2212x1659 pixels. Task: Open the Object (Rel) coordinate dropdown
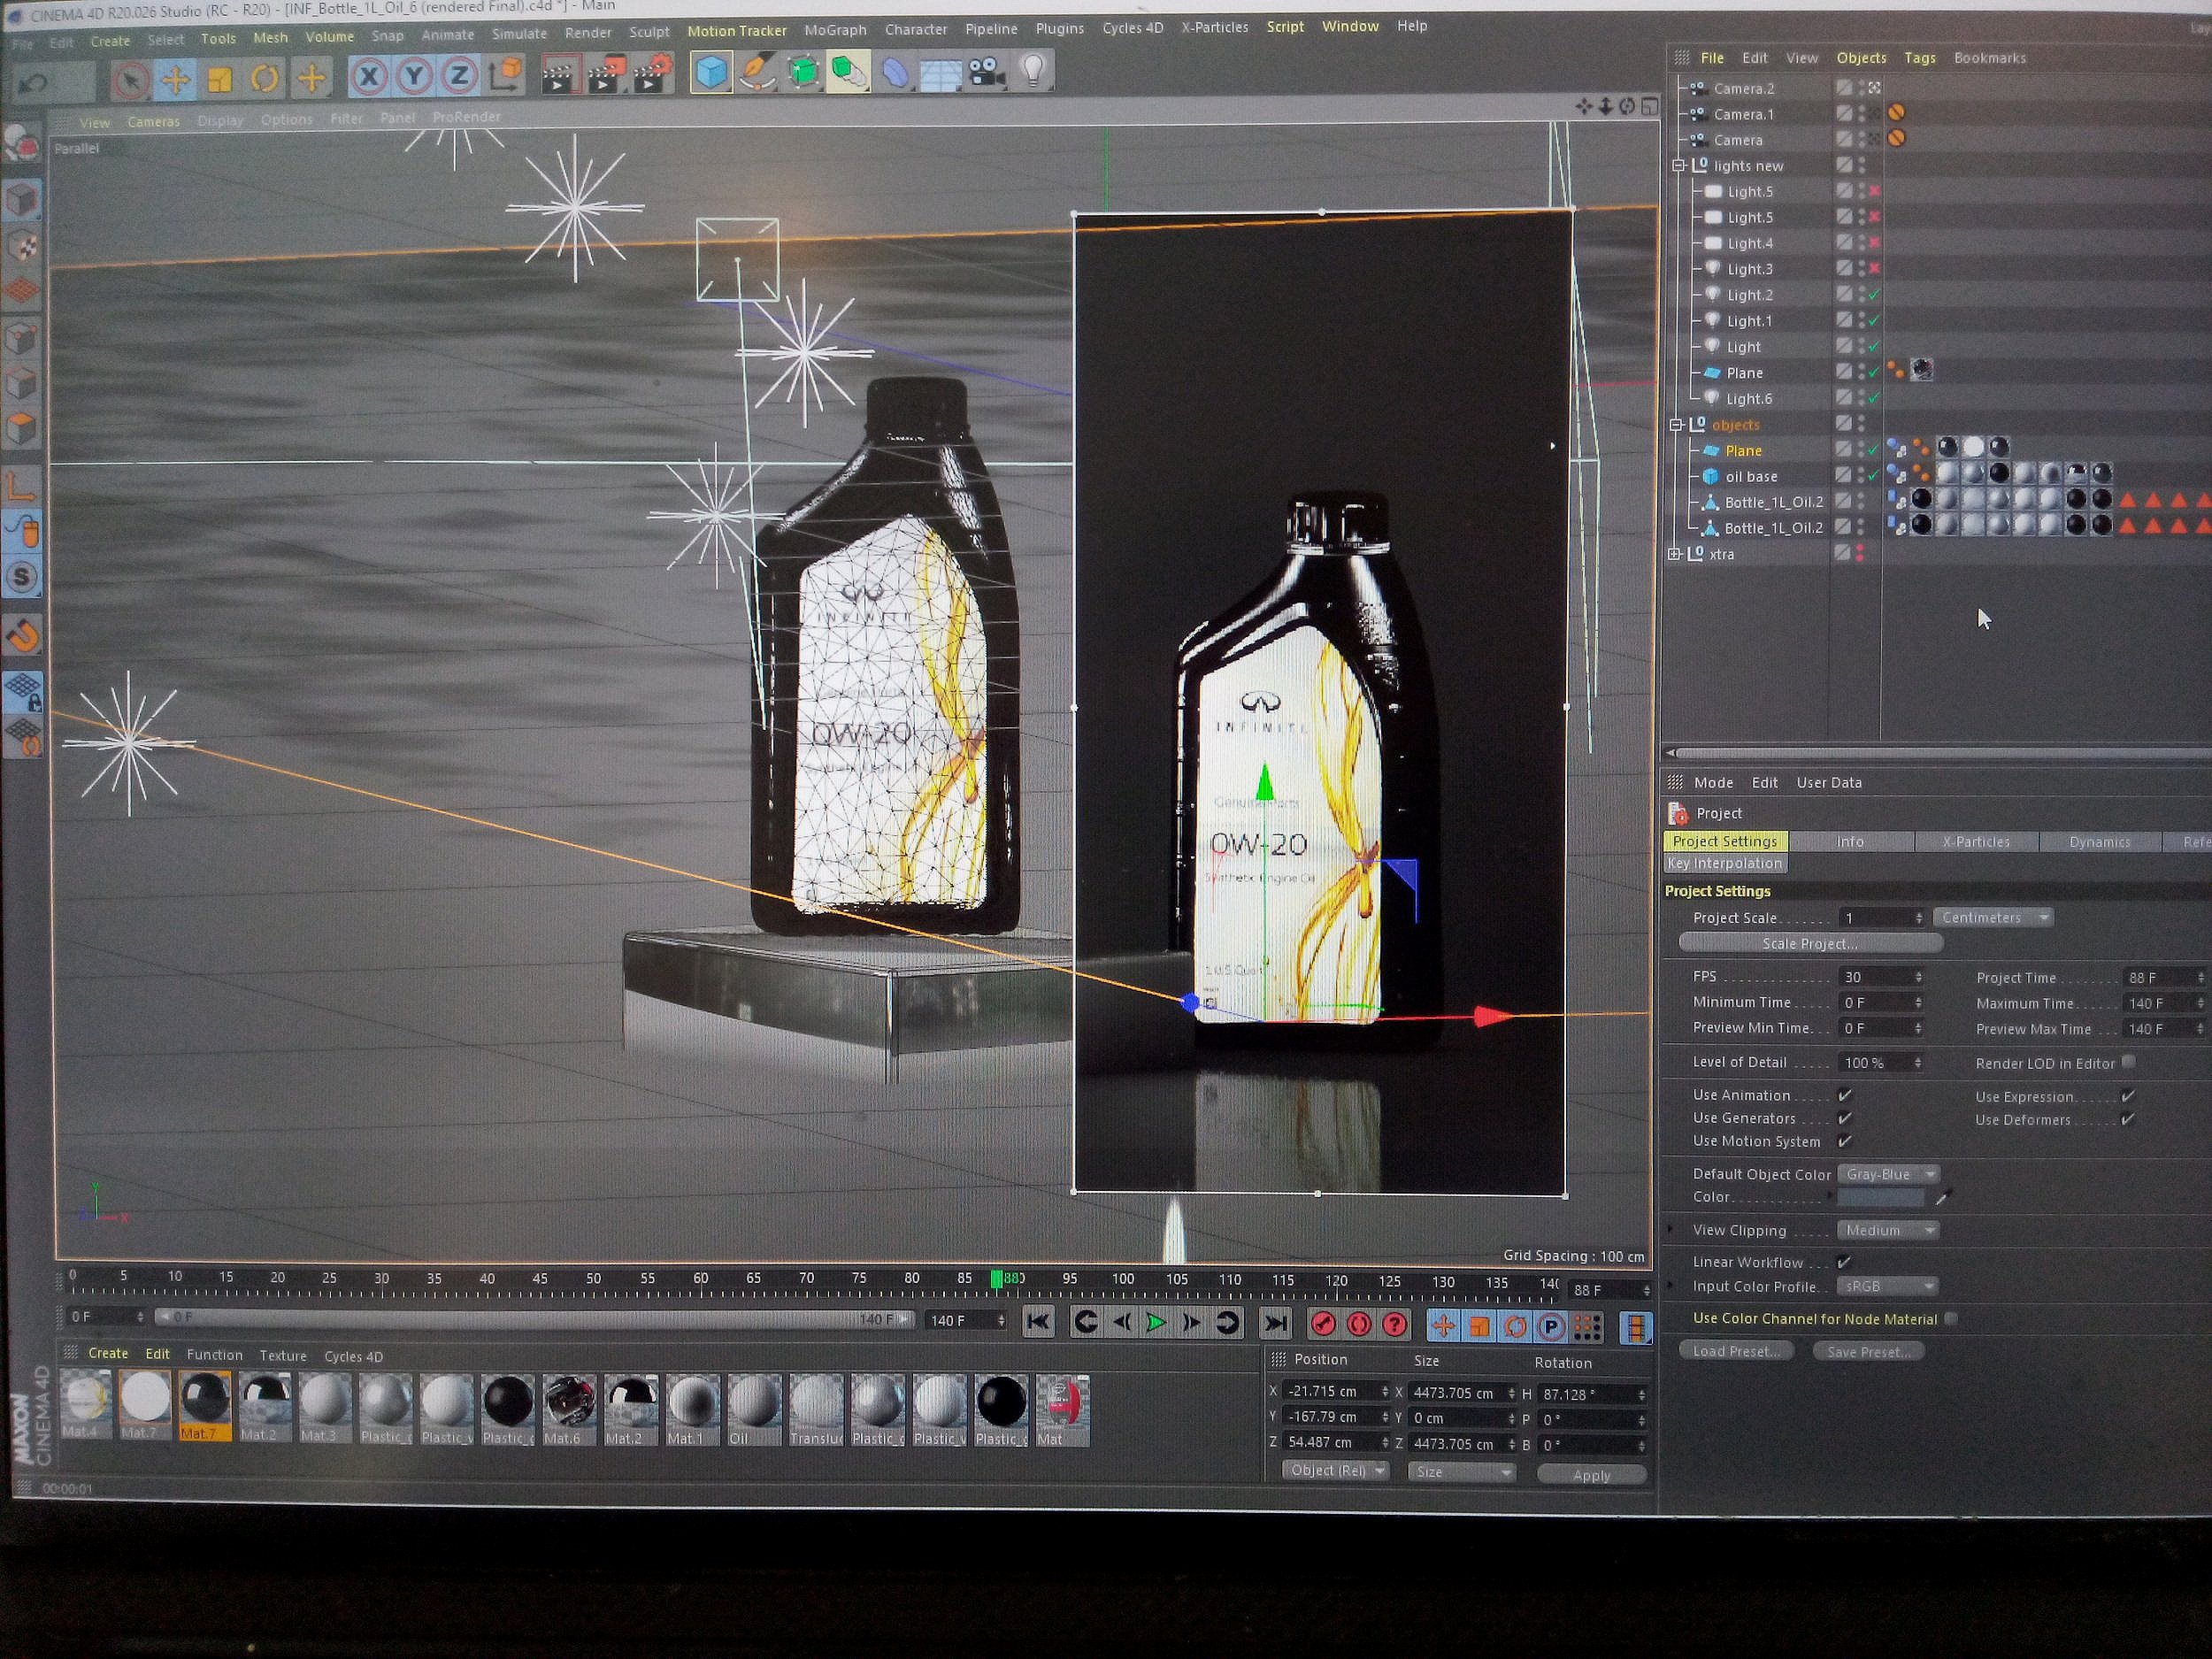coord(1336,1470)
